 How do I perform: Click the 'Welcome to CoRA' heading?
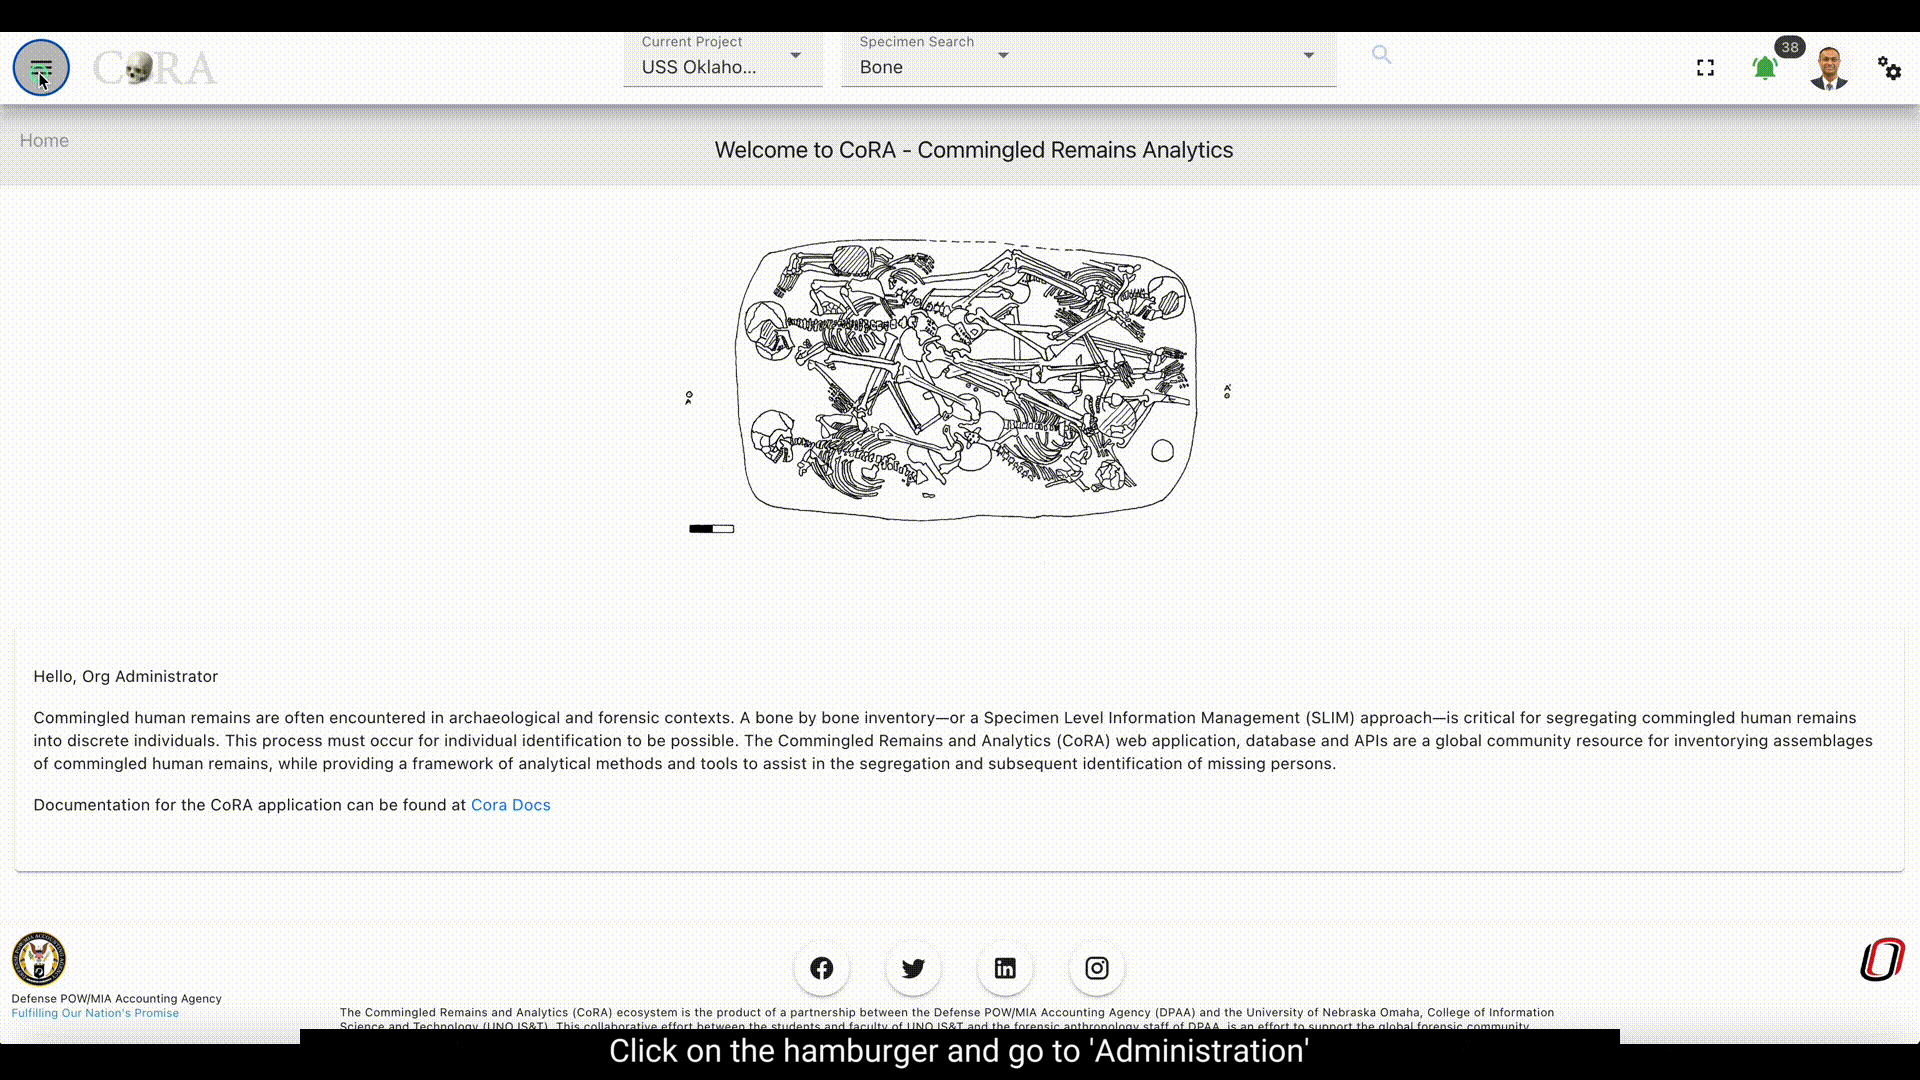[x=974, y=150]
